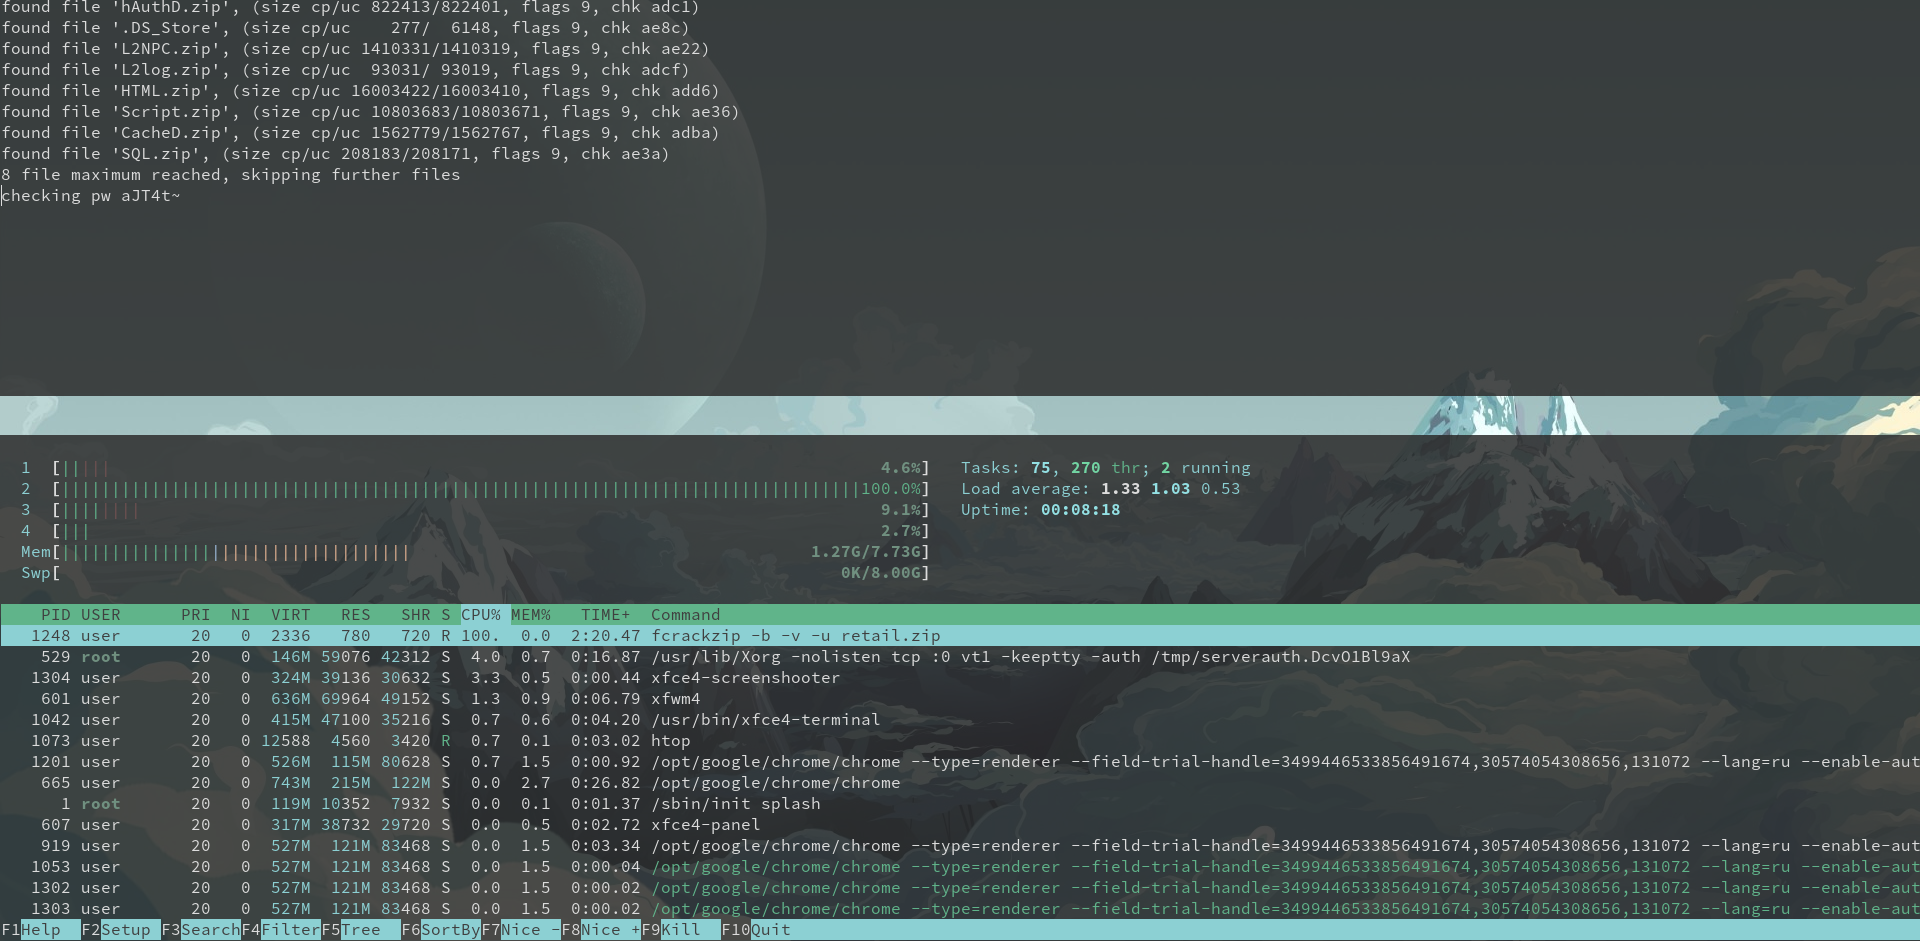Select the /usr/bin/xfce4-terminal process row
This screenshot has width=1920, height=941.
click(x=960, y=720)
